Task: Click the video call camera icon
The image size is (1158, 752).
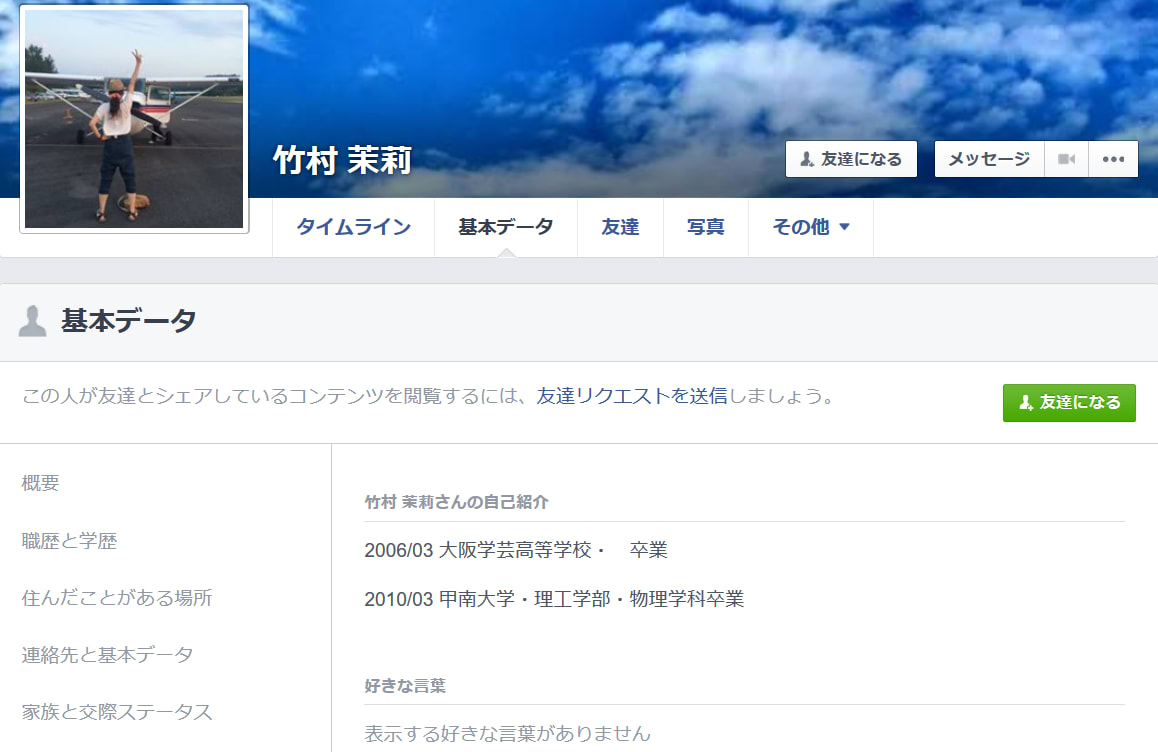Action: 1066,159
